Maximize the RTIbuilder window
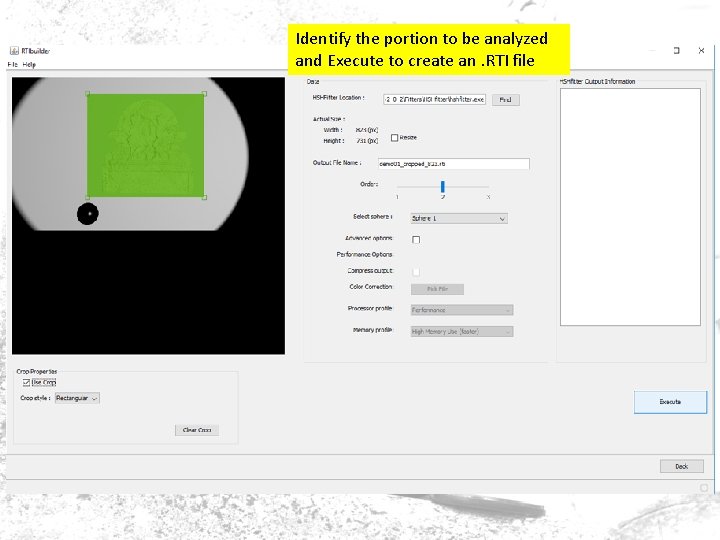Image resolution: width=720 pixels, height=540 pixels. pos(676,51)
